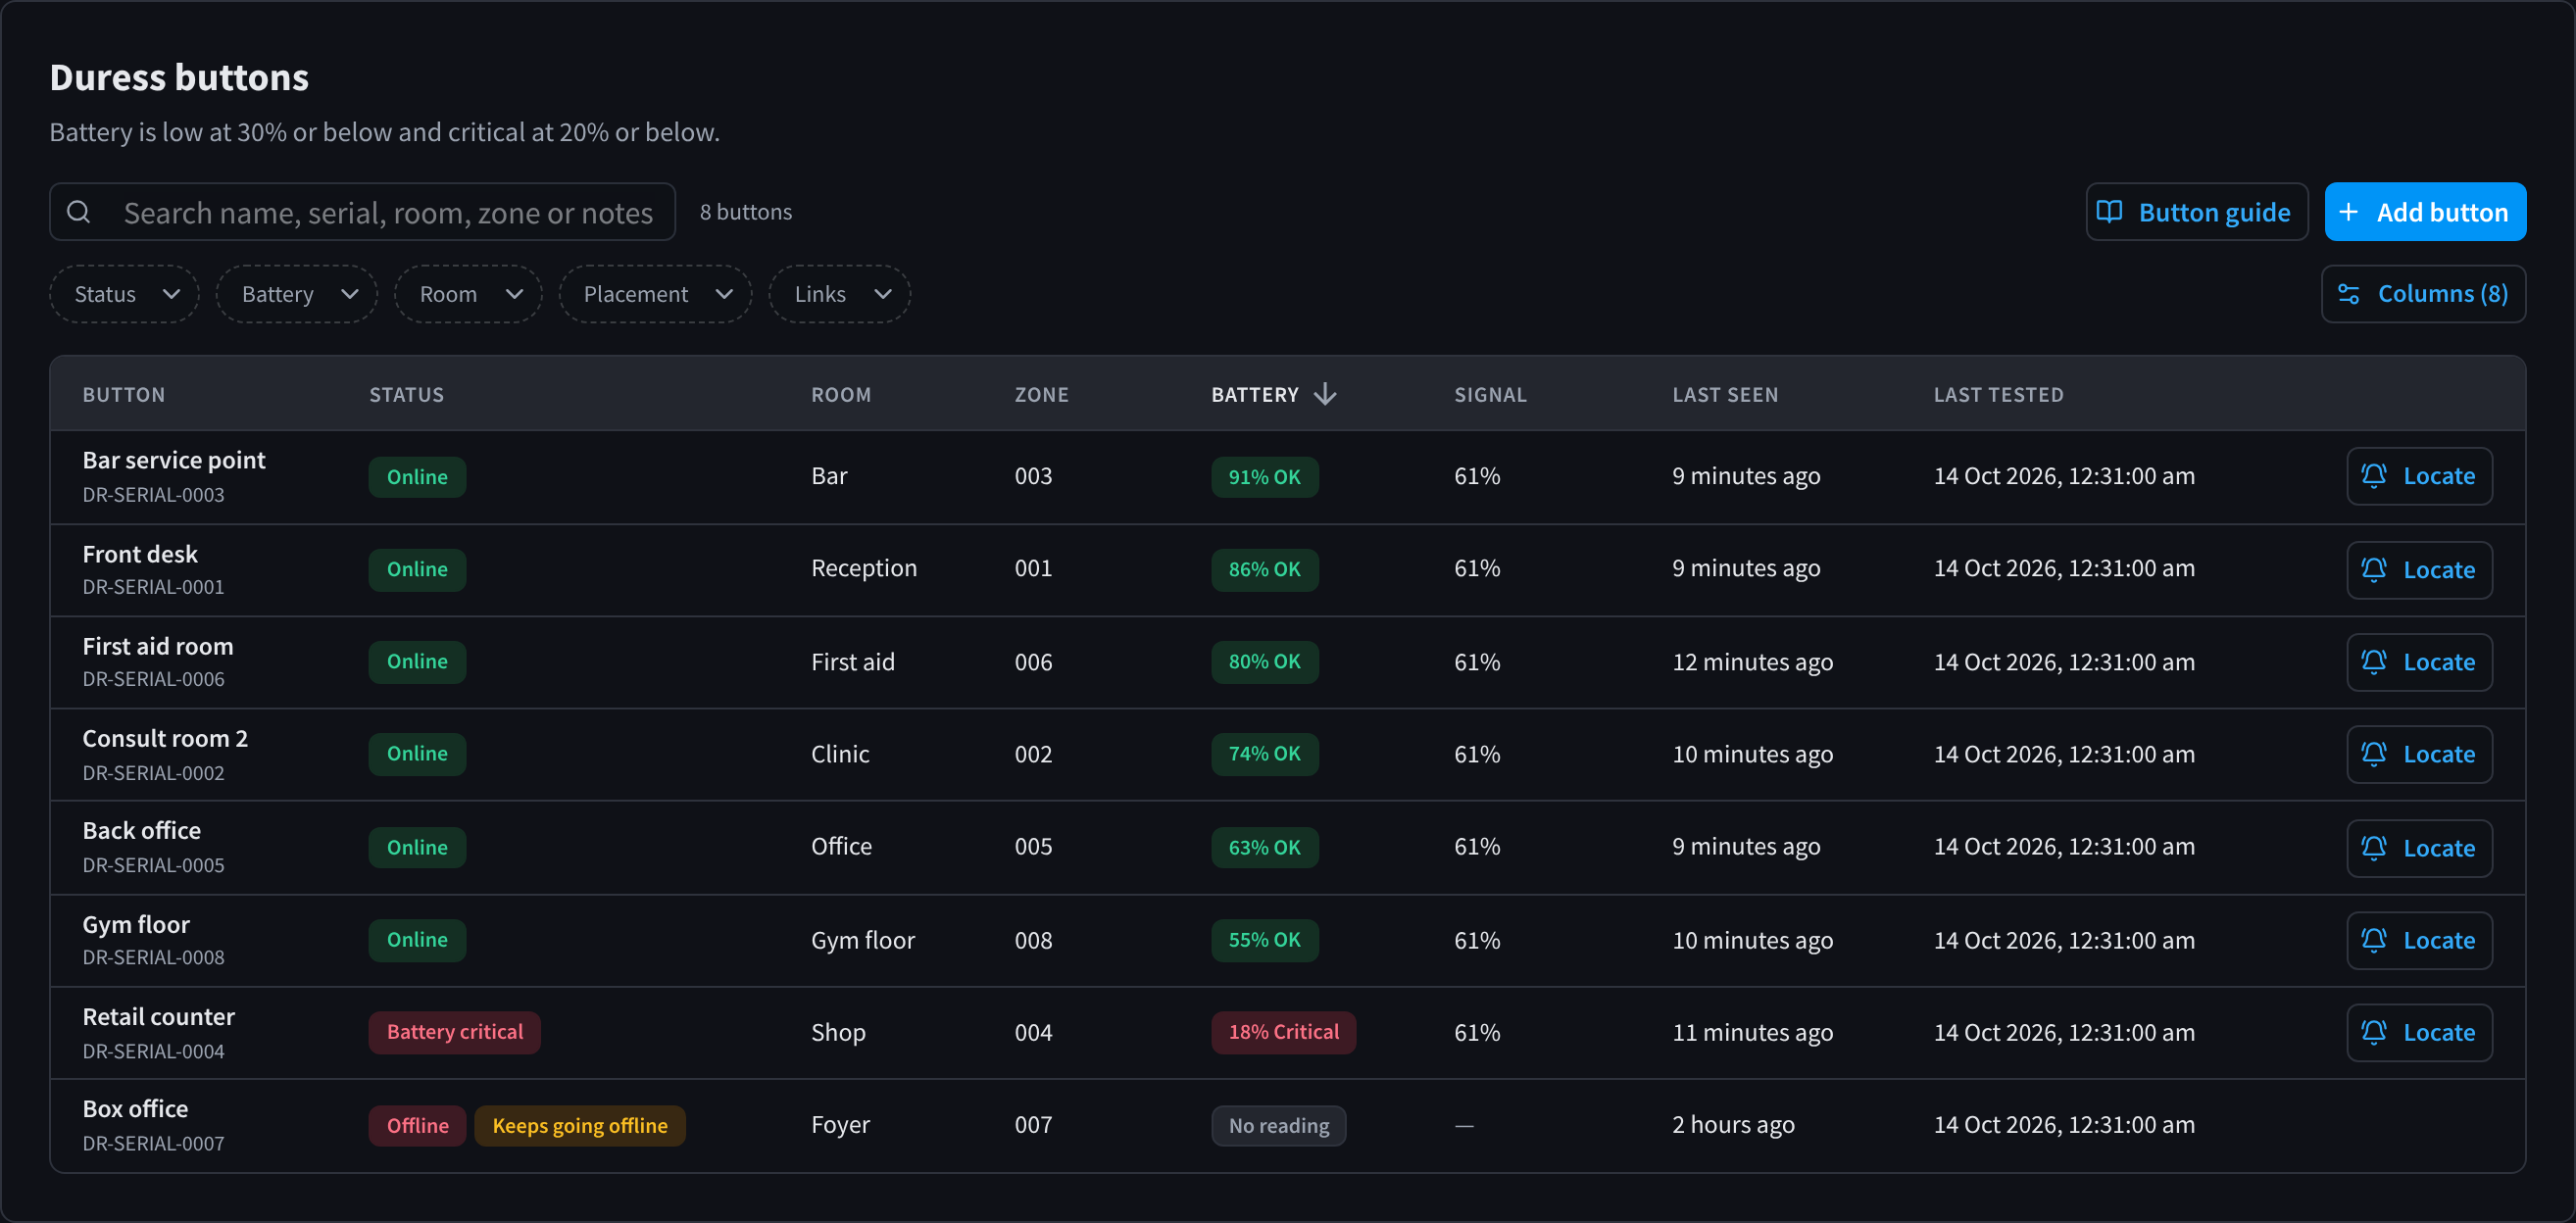Sort by the Last tested column header
2576x1223 pixels.
1999,395
